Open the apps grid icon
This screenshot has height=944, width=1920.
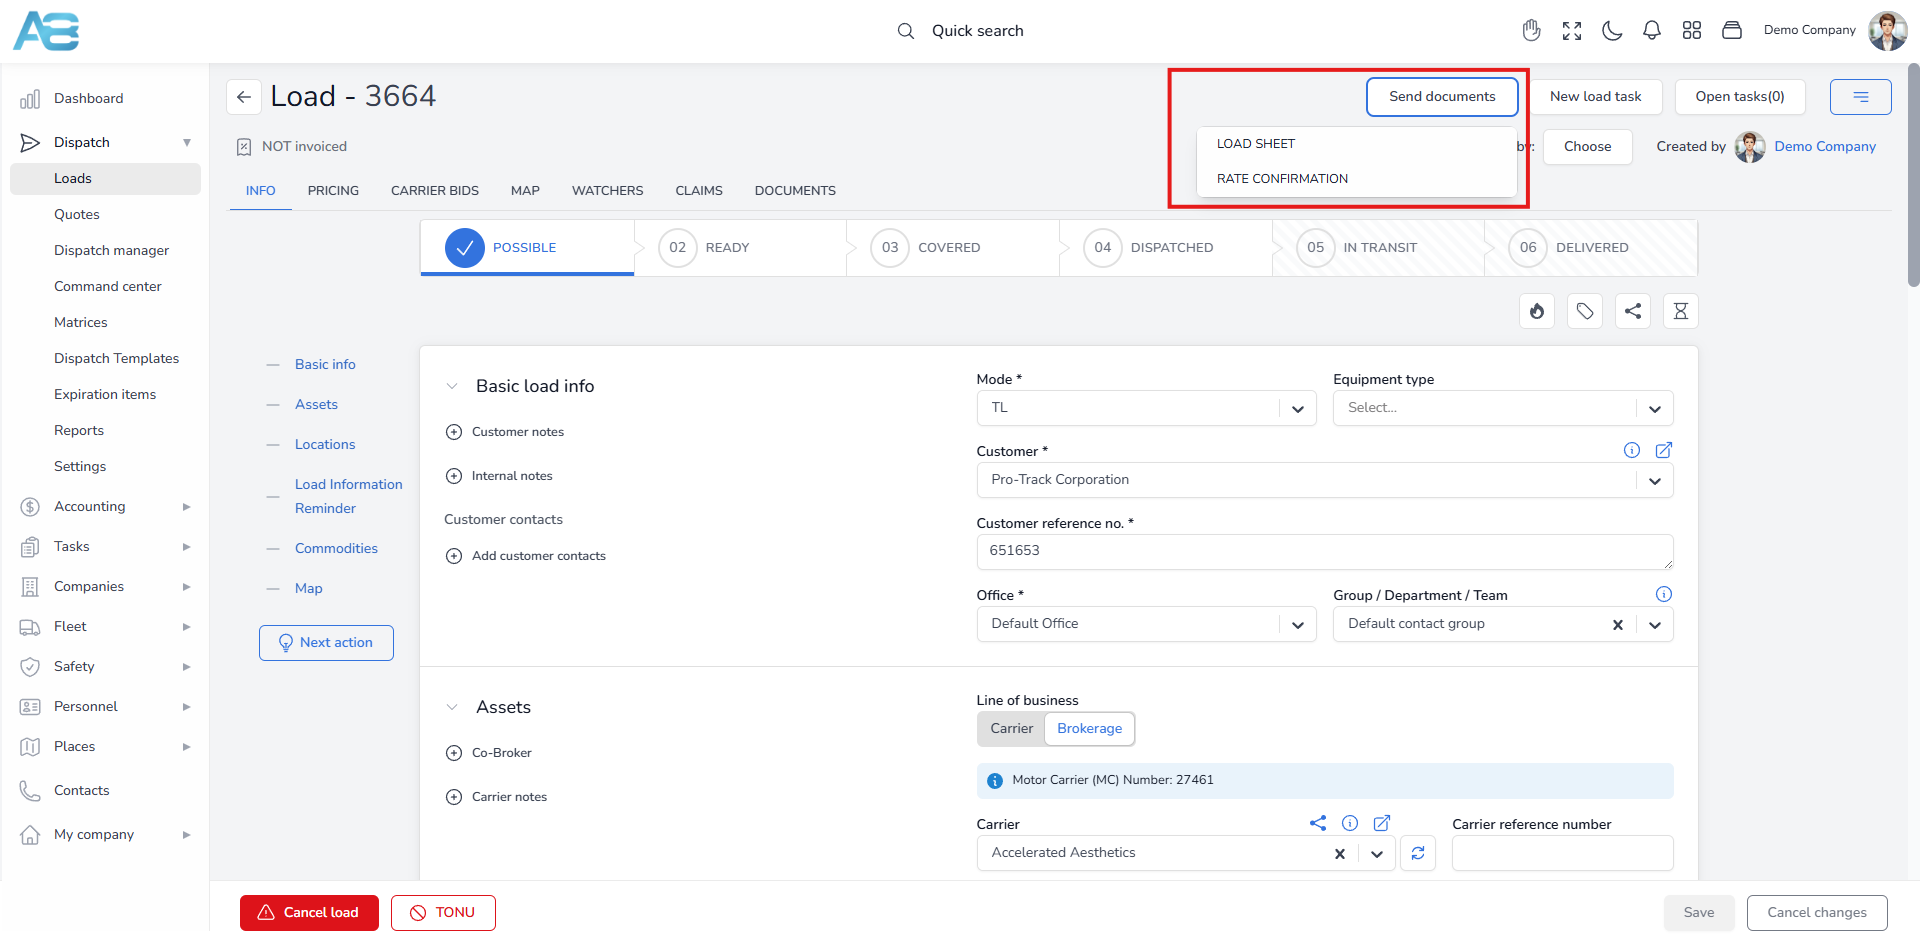(x=1692, y=30)
